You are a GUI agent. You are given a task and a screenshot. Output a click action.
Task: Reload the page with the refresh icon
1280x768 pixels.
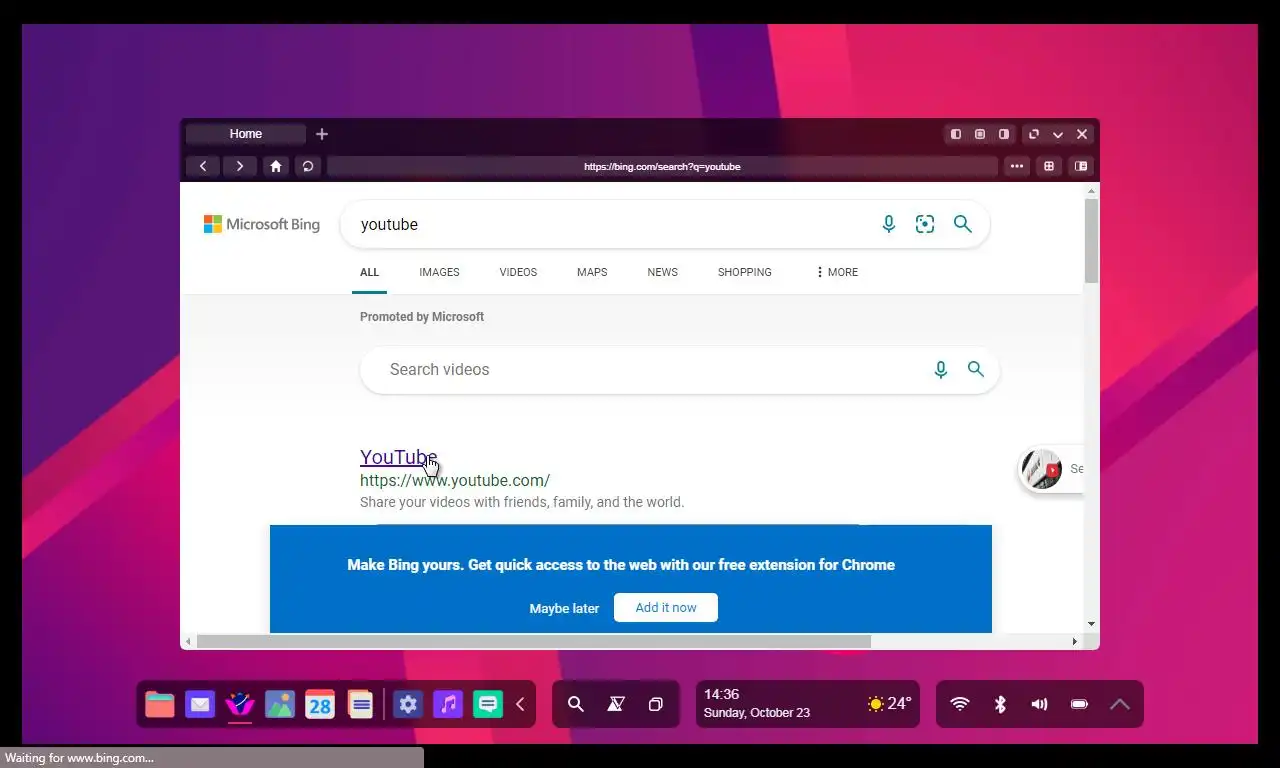click(x=308, y=166)
